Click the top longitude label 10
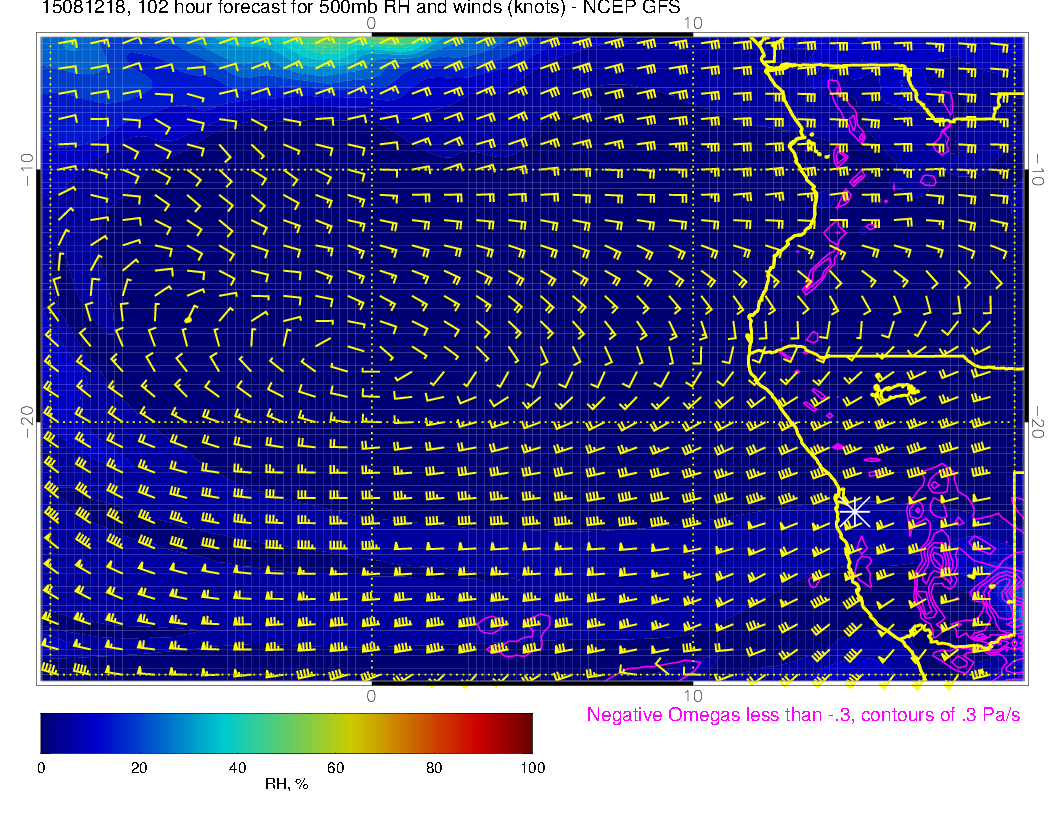Image resolution: width=1056 pixels, height=816 pixels. 693,24
